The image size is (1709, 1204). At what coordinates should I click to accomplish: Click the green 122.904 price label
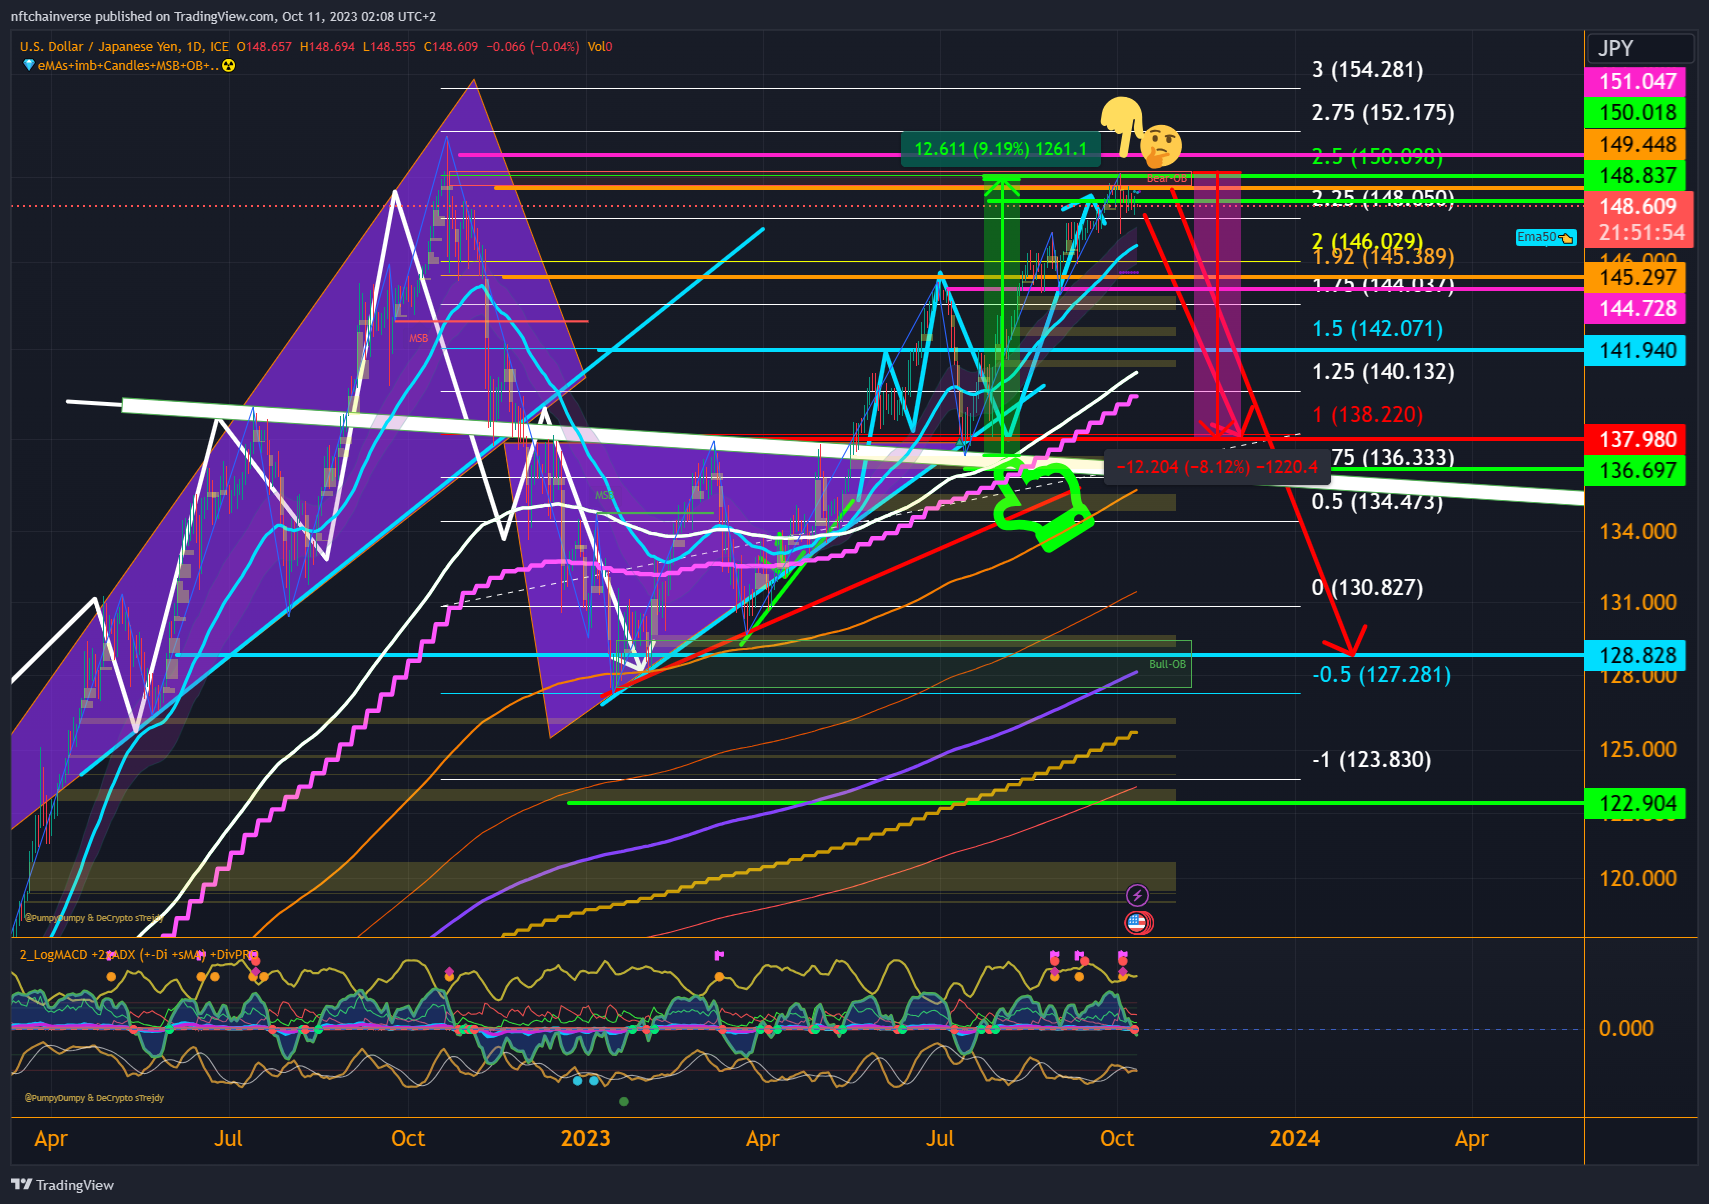[1636, 803]
